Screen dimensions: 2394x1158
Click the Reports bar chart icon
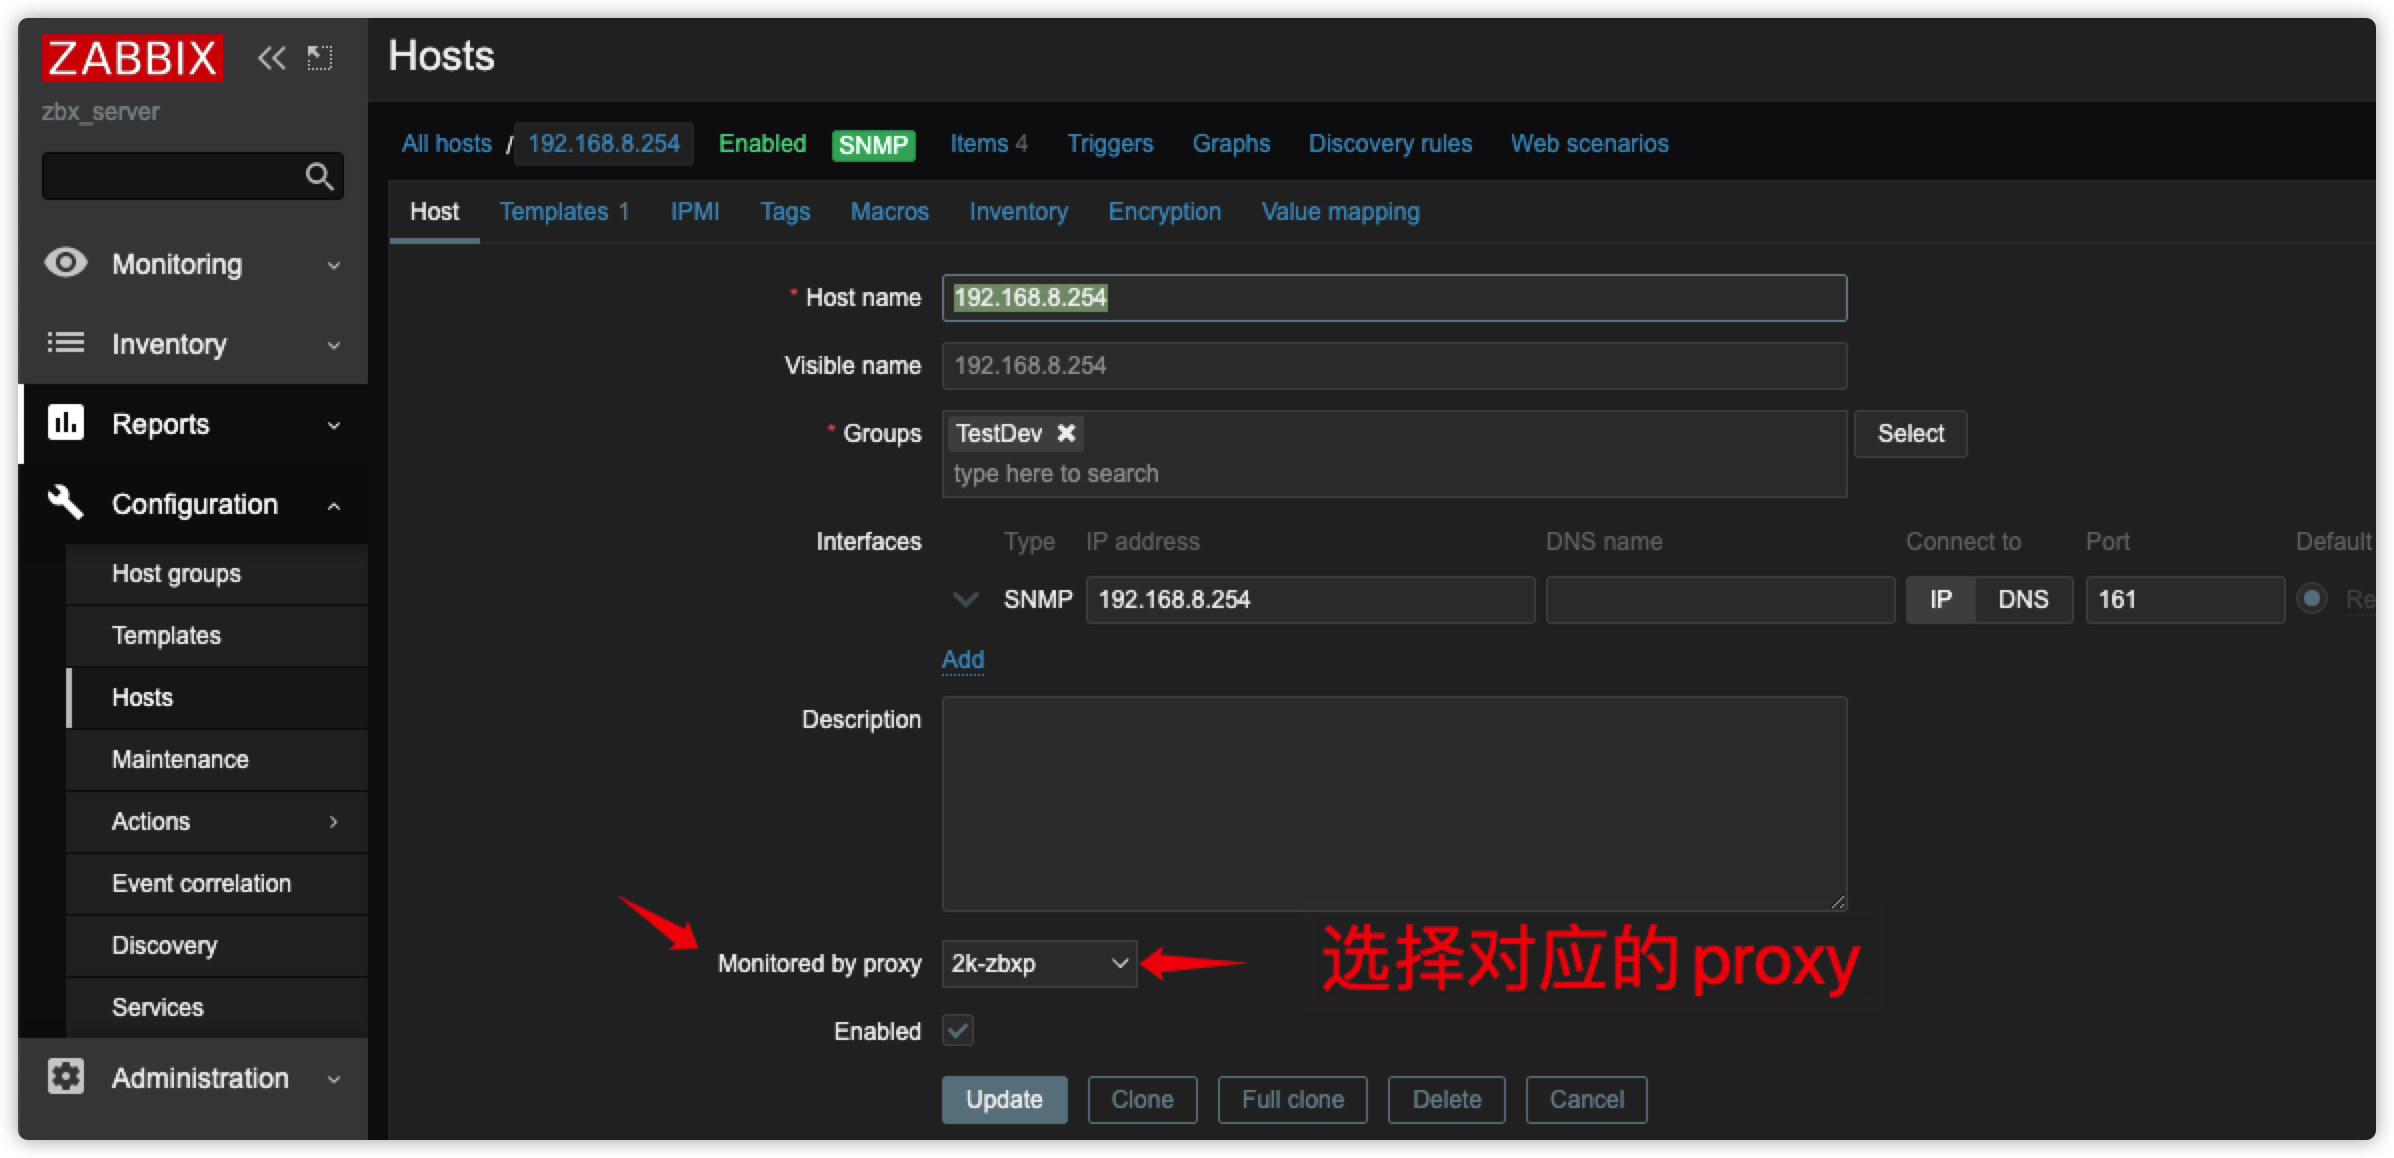(x=66, y=423)
